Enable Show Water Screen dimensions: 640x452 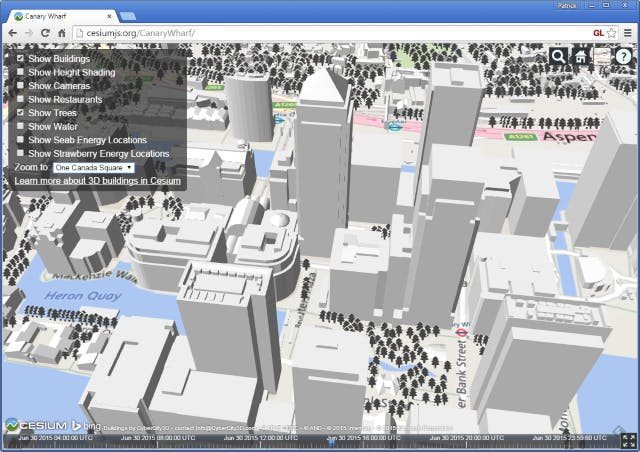tap(20, 126)
